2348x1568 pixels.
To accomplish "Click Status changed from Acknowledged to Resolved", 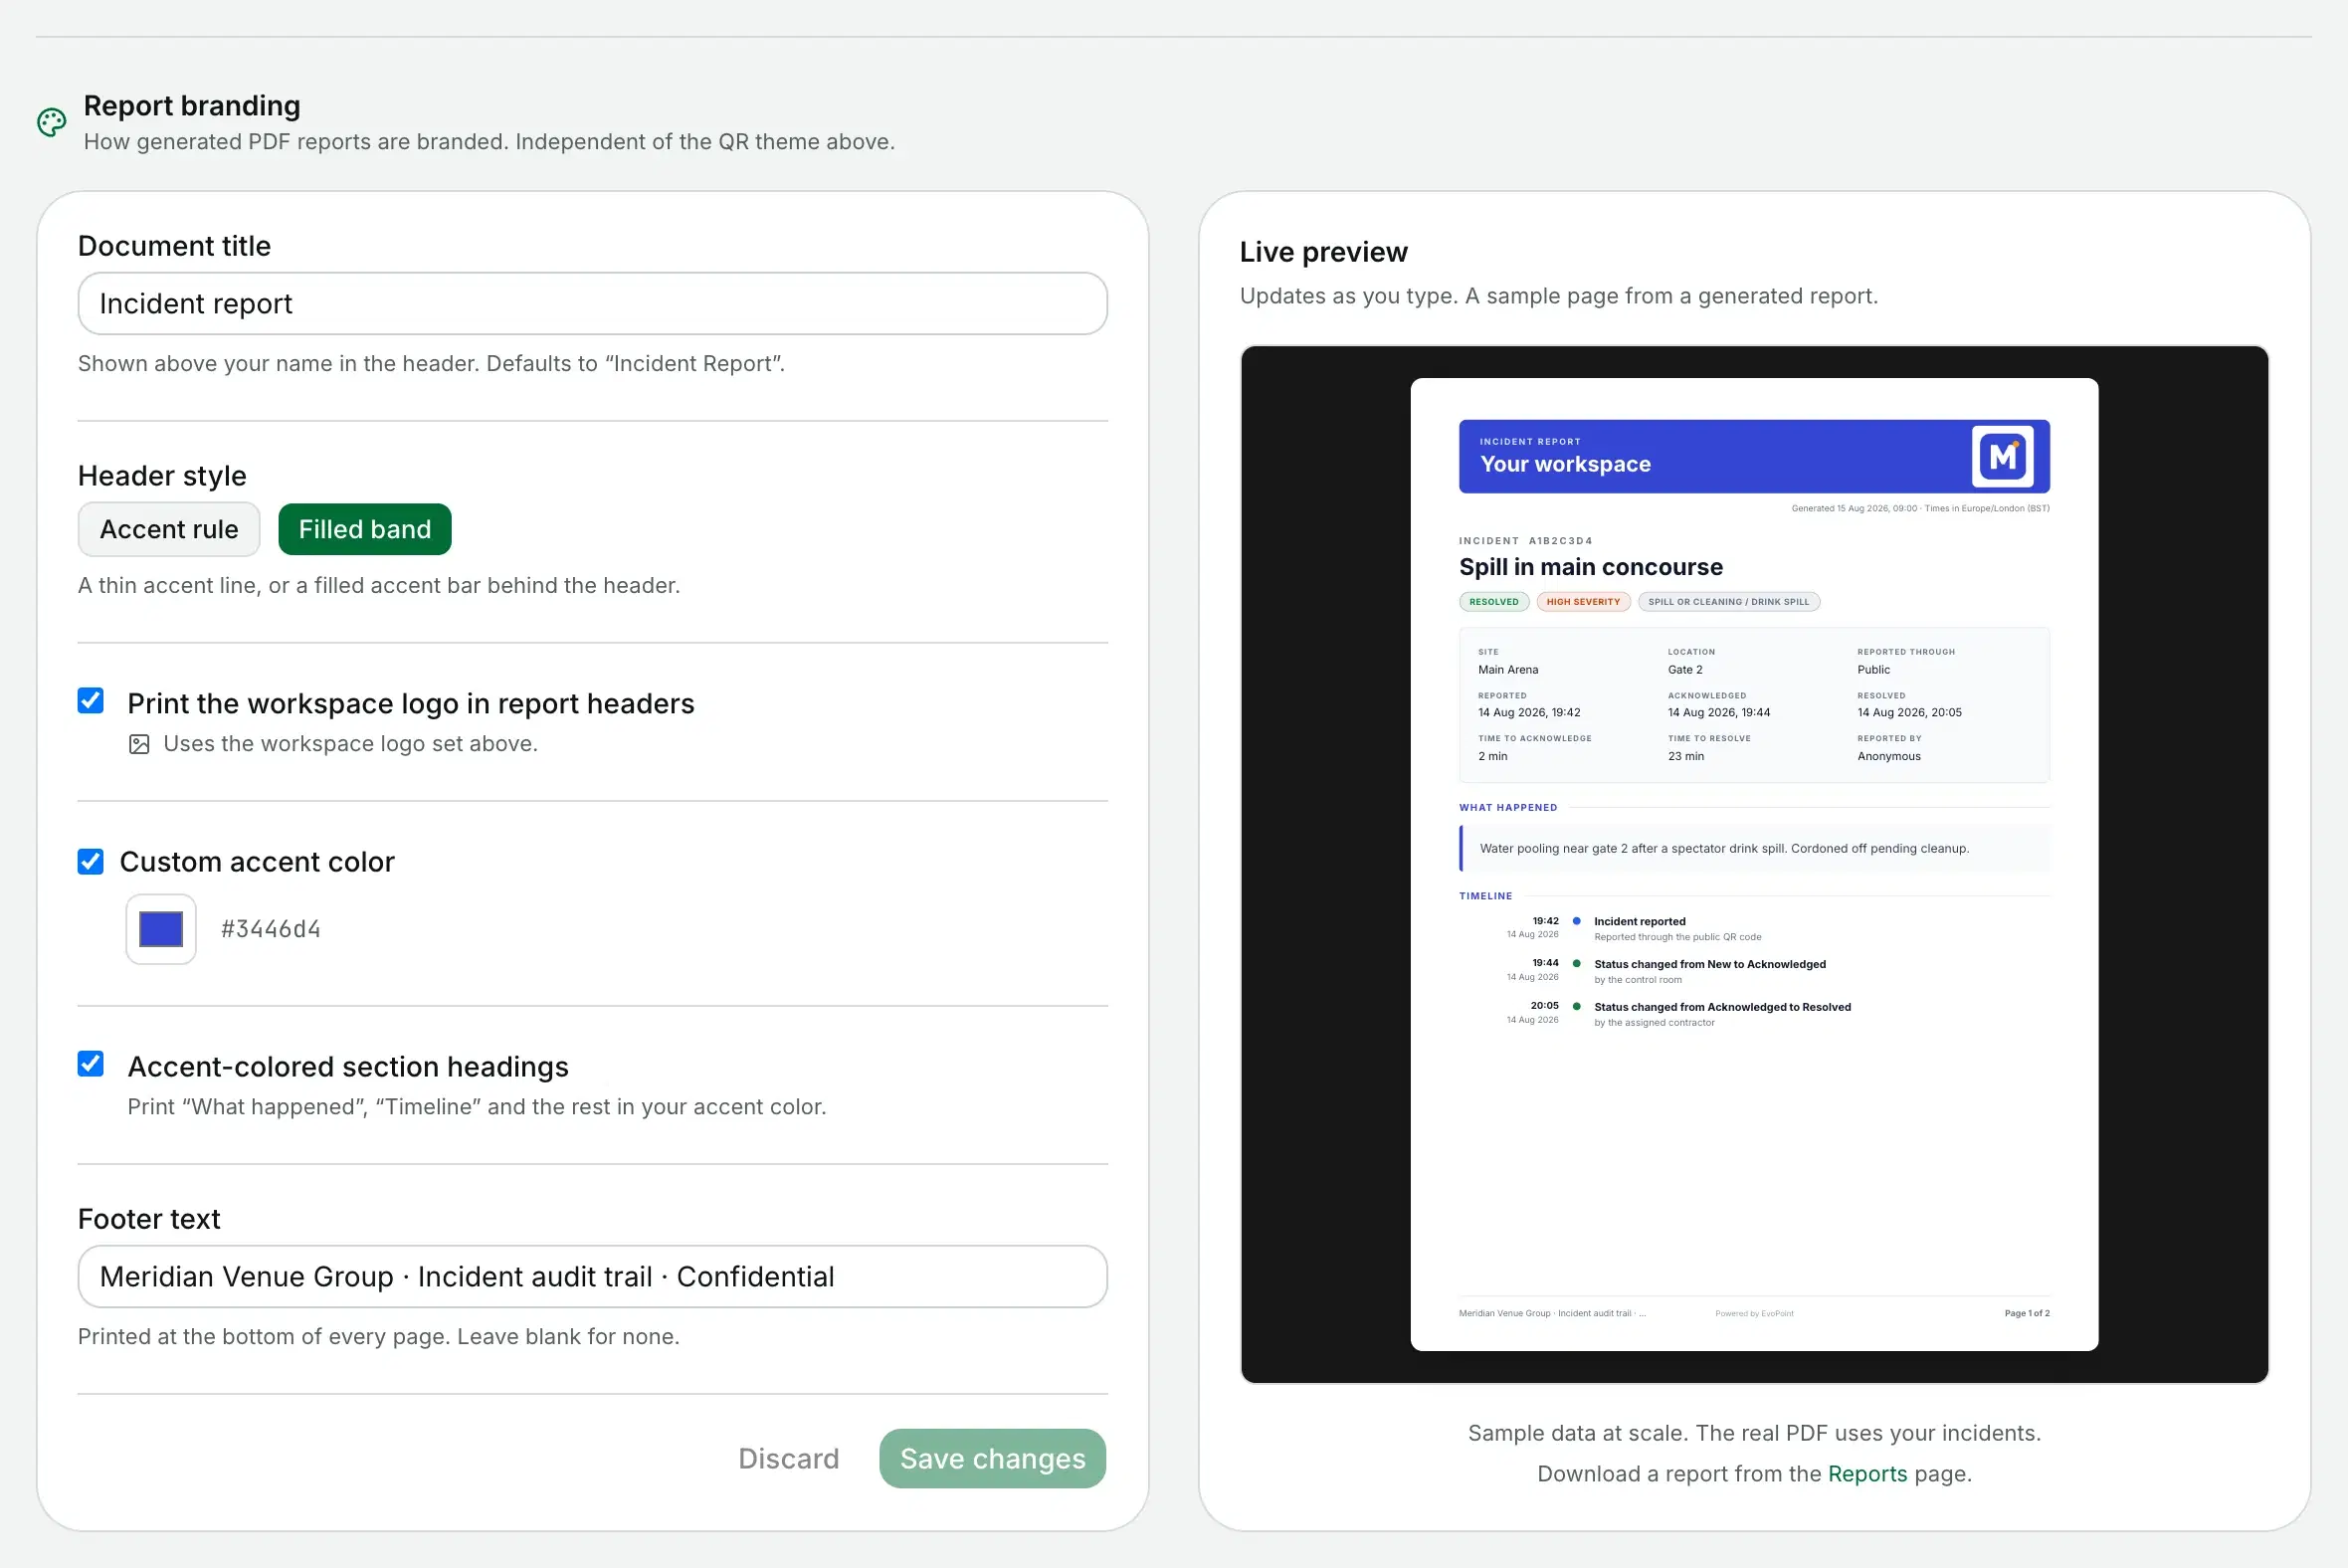I will point(1722,1007).
